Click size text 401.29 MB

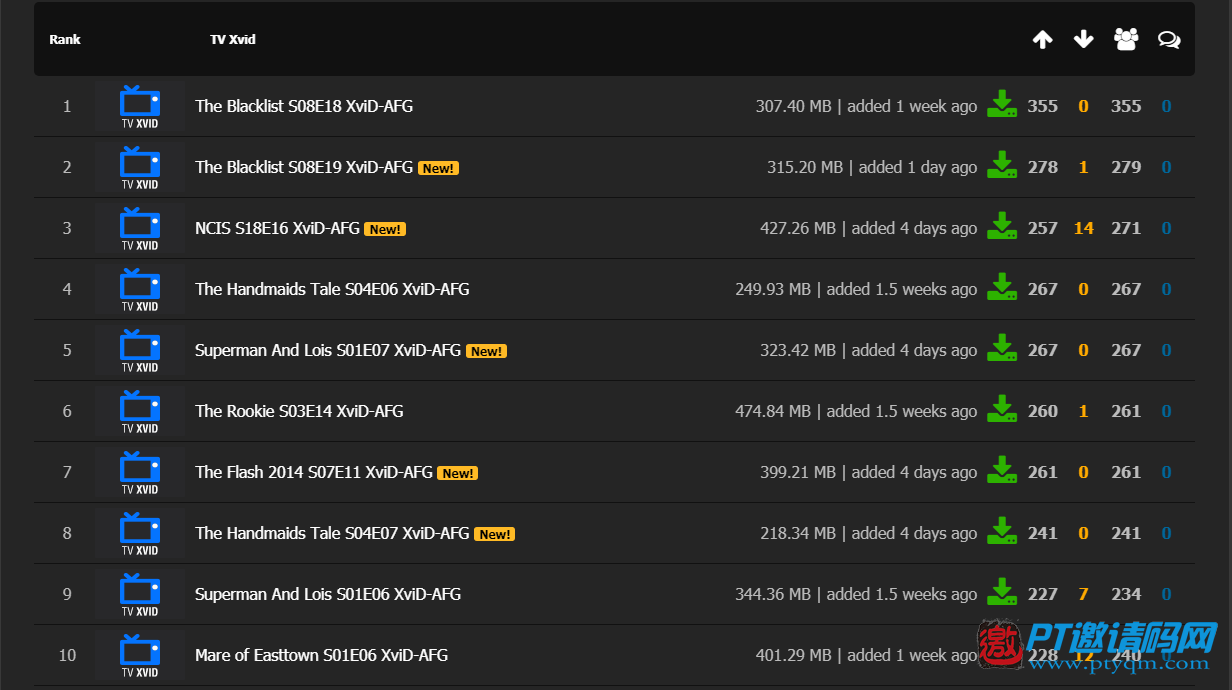click(x=794, y=655)
